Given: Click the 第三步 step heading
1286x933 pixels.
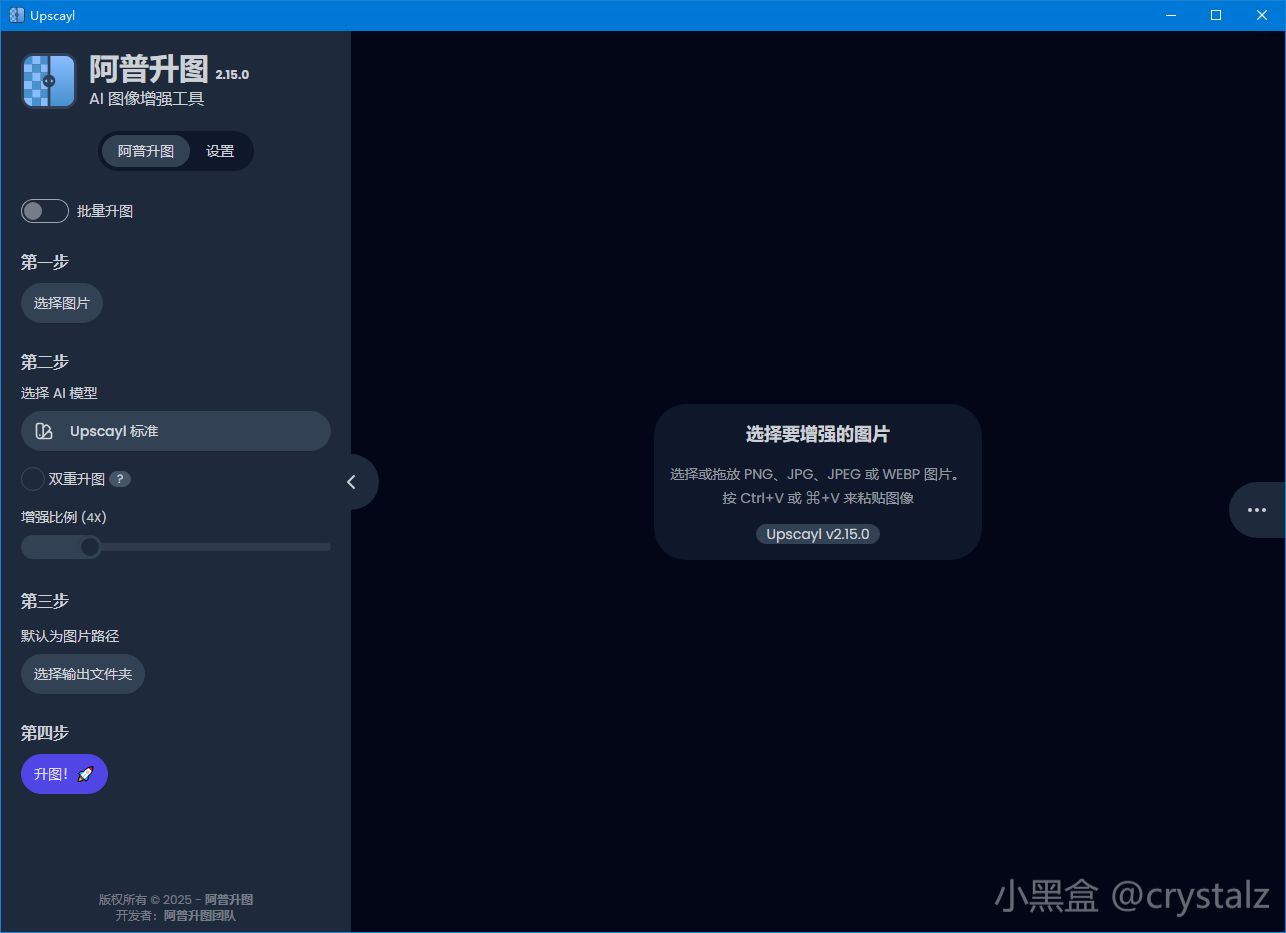Looking at the screenshot, I should [x=45, y=601].
